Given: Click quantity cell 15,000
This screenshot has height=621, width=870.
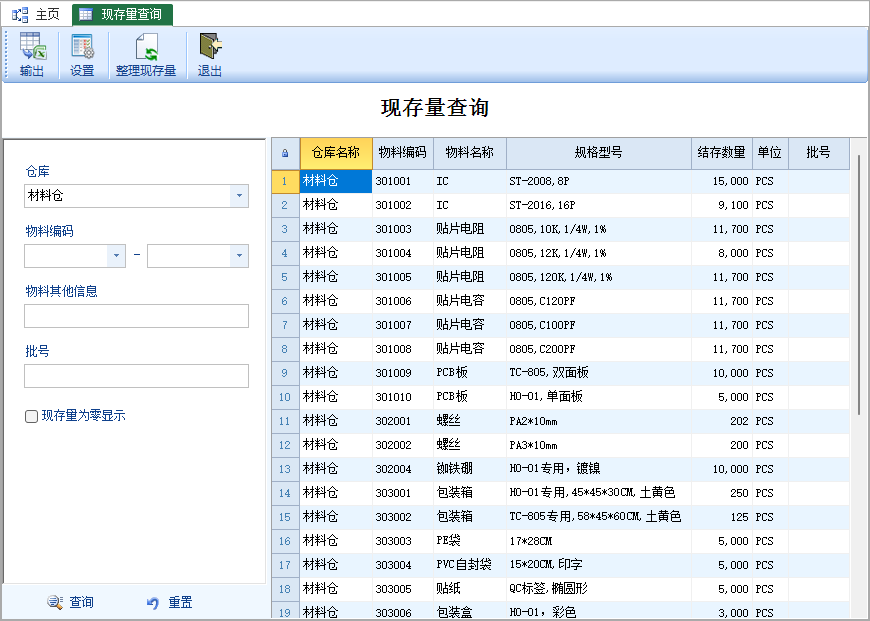Looking at the screenshot, I should coord(722,181).
